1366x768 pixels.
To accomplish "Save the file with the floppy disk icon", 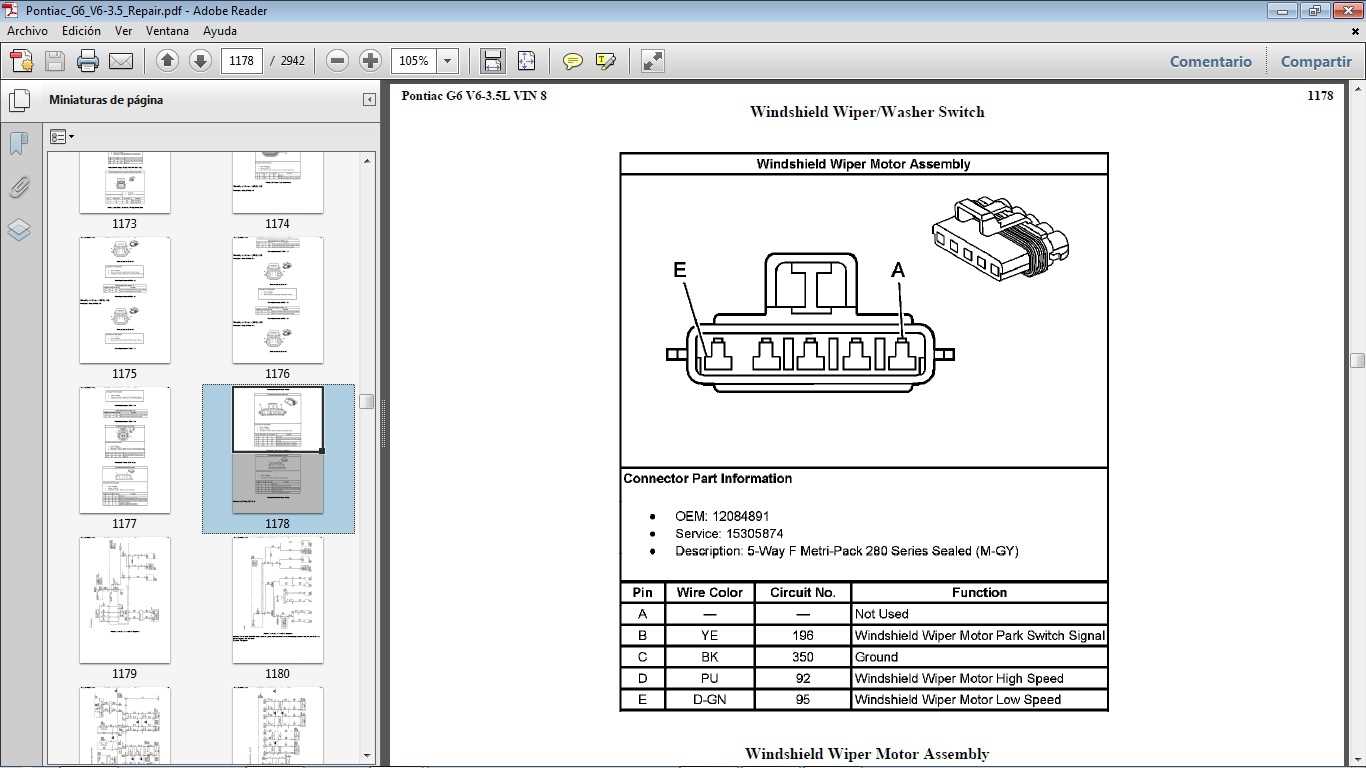I will (55, 61).
